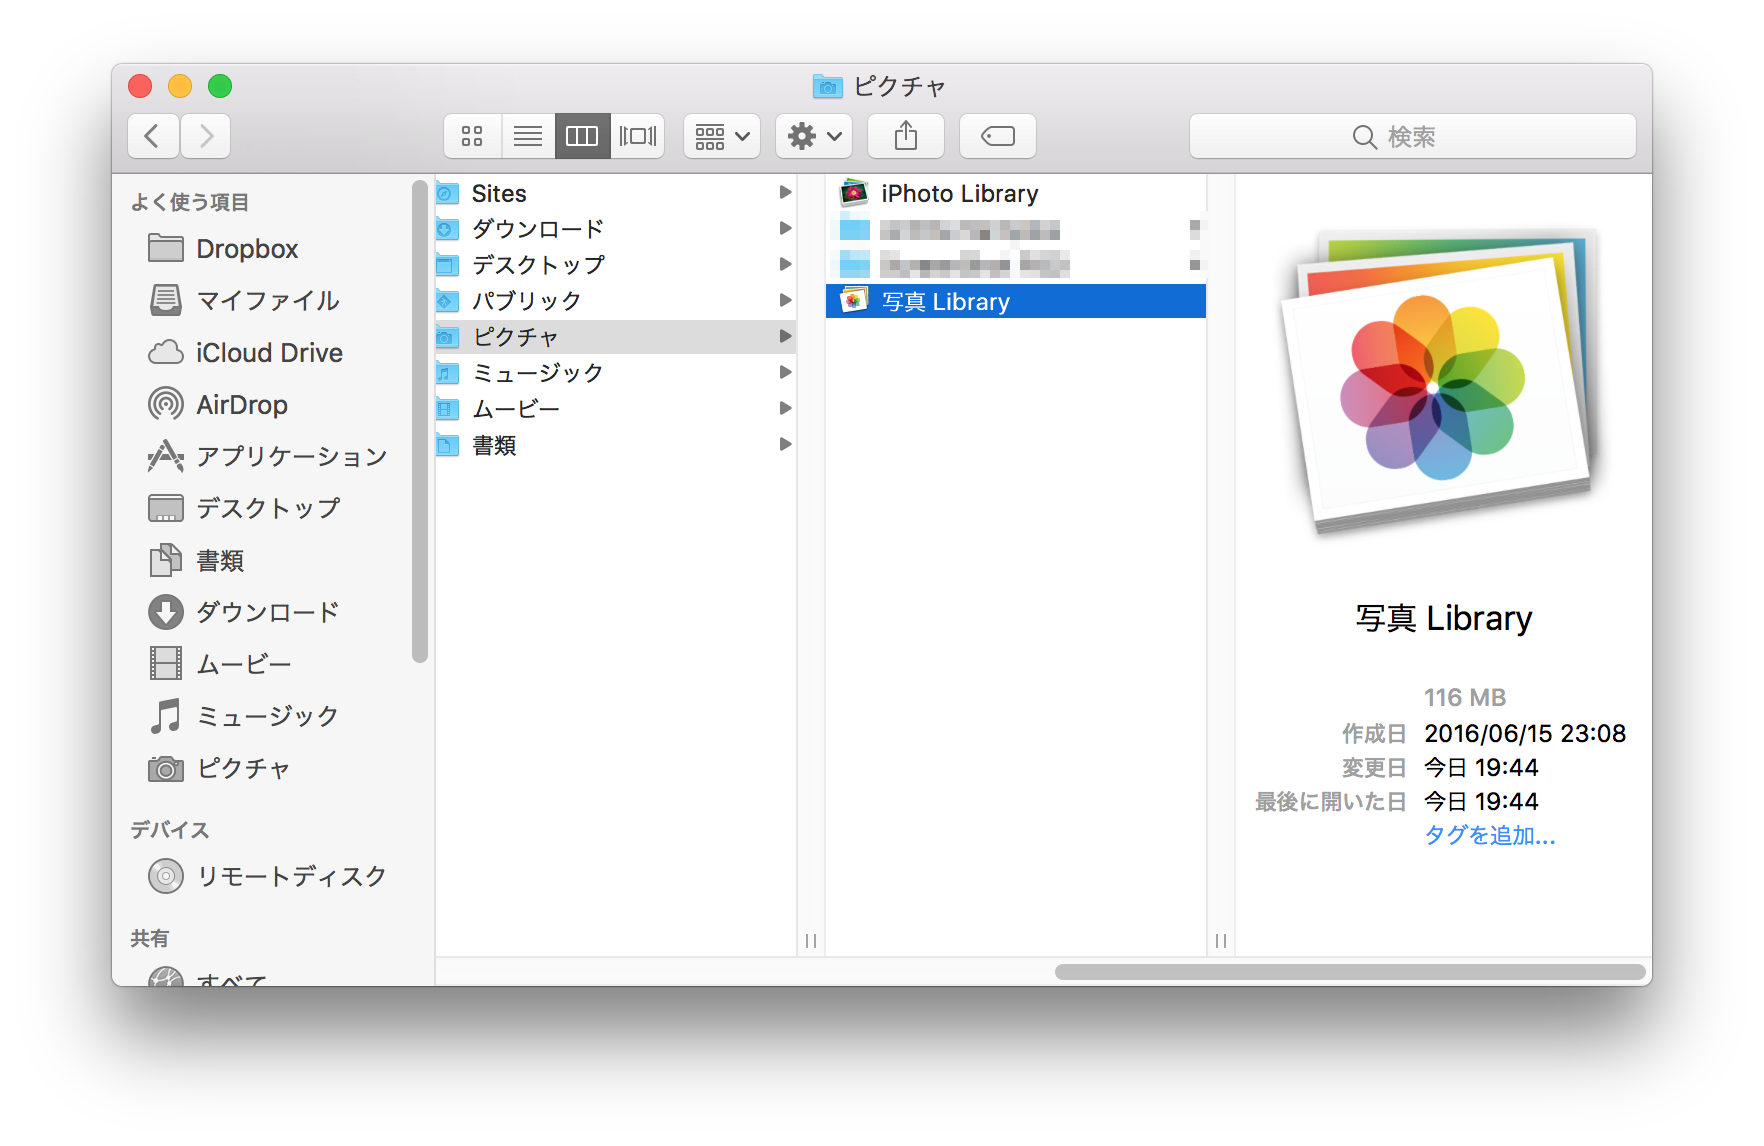Click the 116 MB size value
This screenshot has height=1146, width=1764.
click(x=1465, y=697)
